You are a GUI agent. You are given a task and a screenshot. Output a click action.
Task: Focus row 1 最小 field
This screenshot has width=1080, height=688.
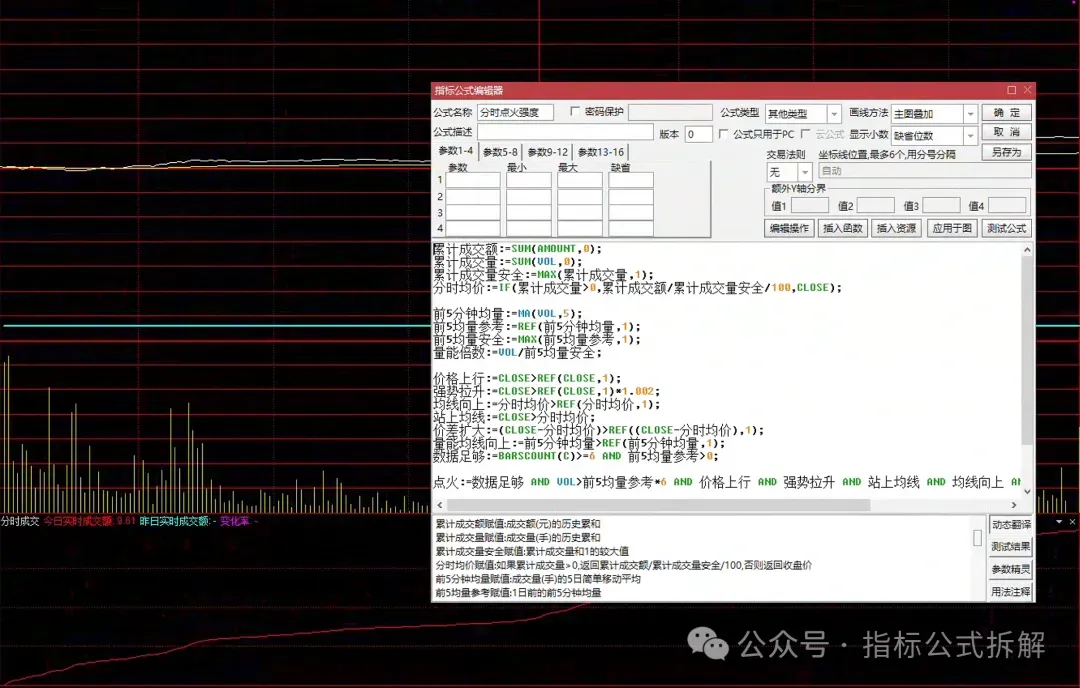(x=528, y=180)
